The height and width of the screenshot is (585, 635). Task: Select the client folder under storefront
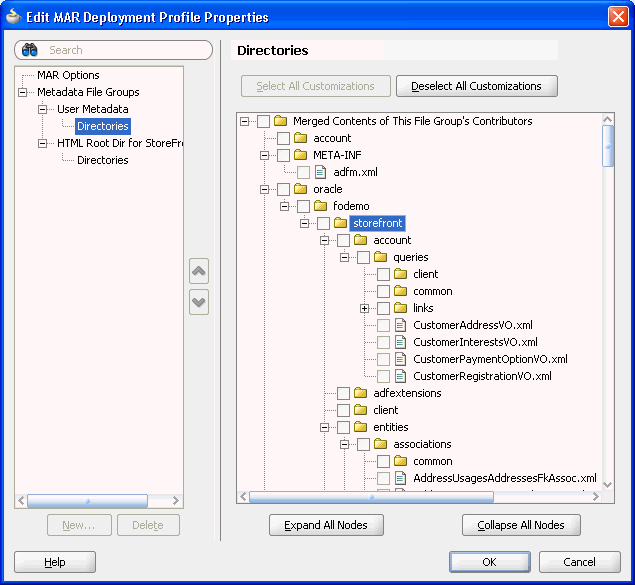386,410
